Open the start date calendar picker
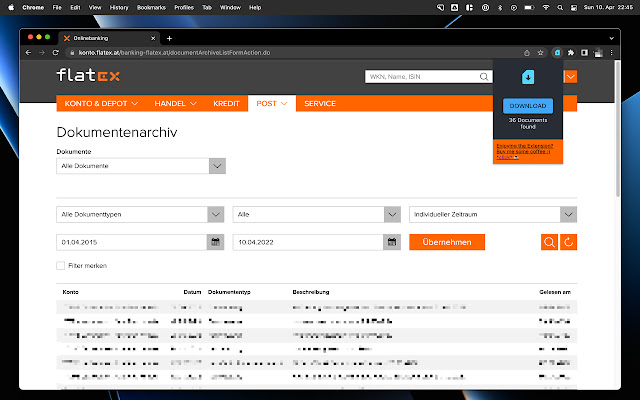The image size is (640, 400). [216, 242]
